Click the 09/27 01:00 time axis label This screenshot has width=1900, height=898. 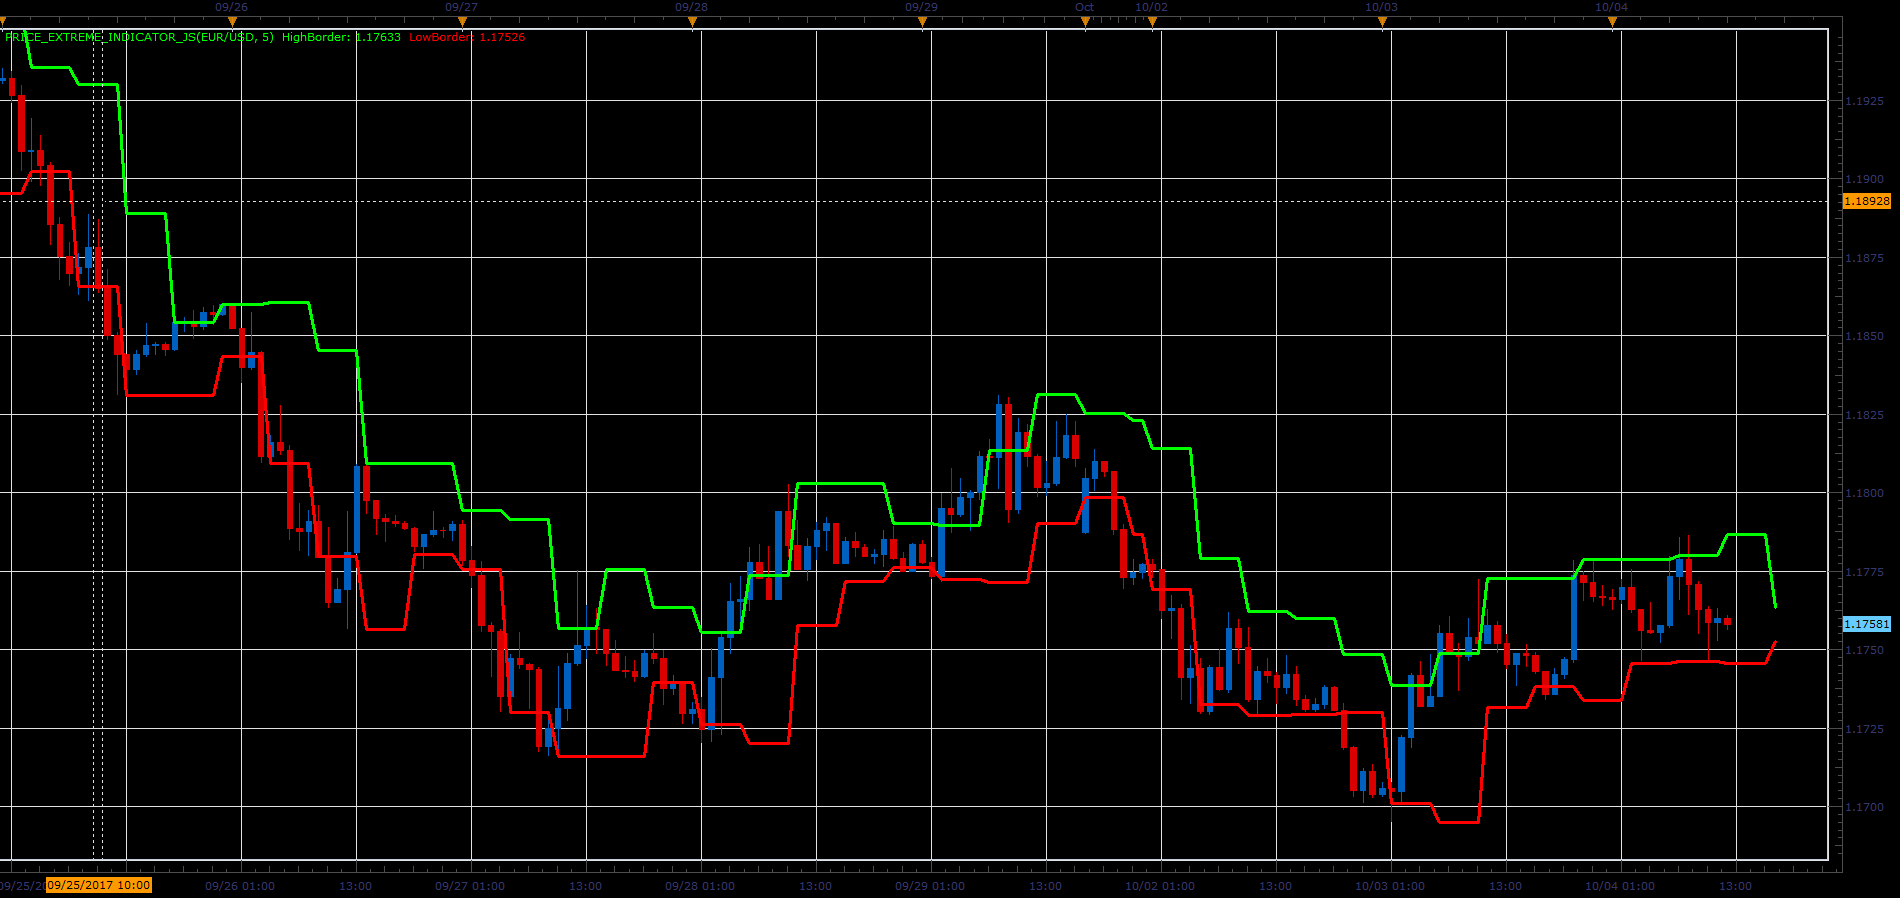470,886
